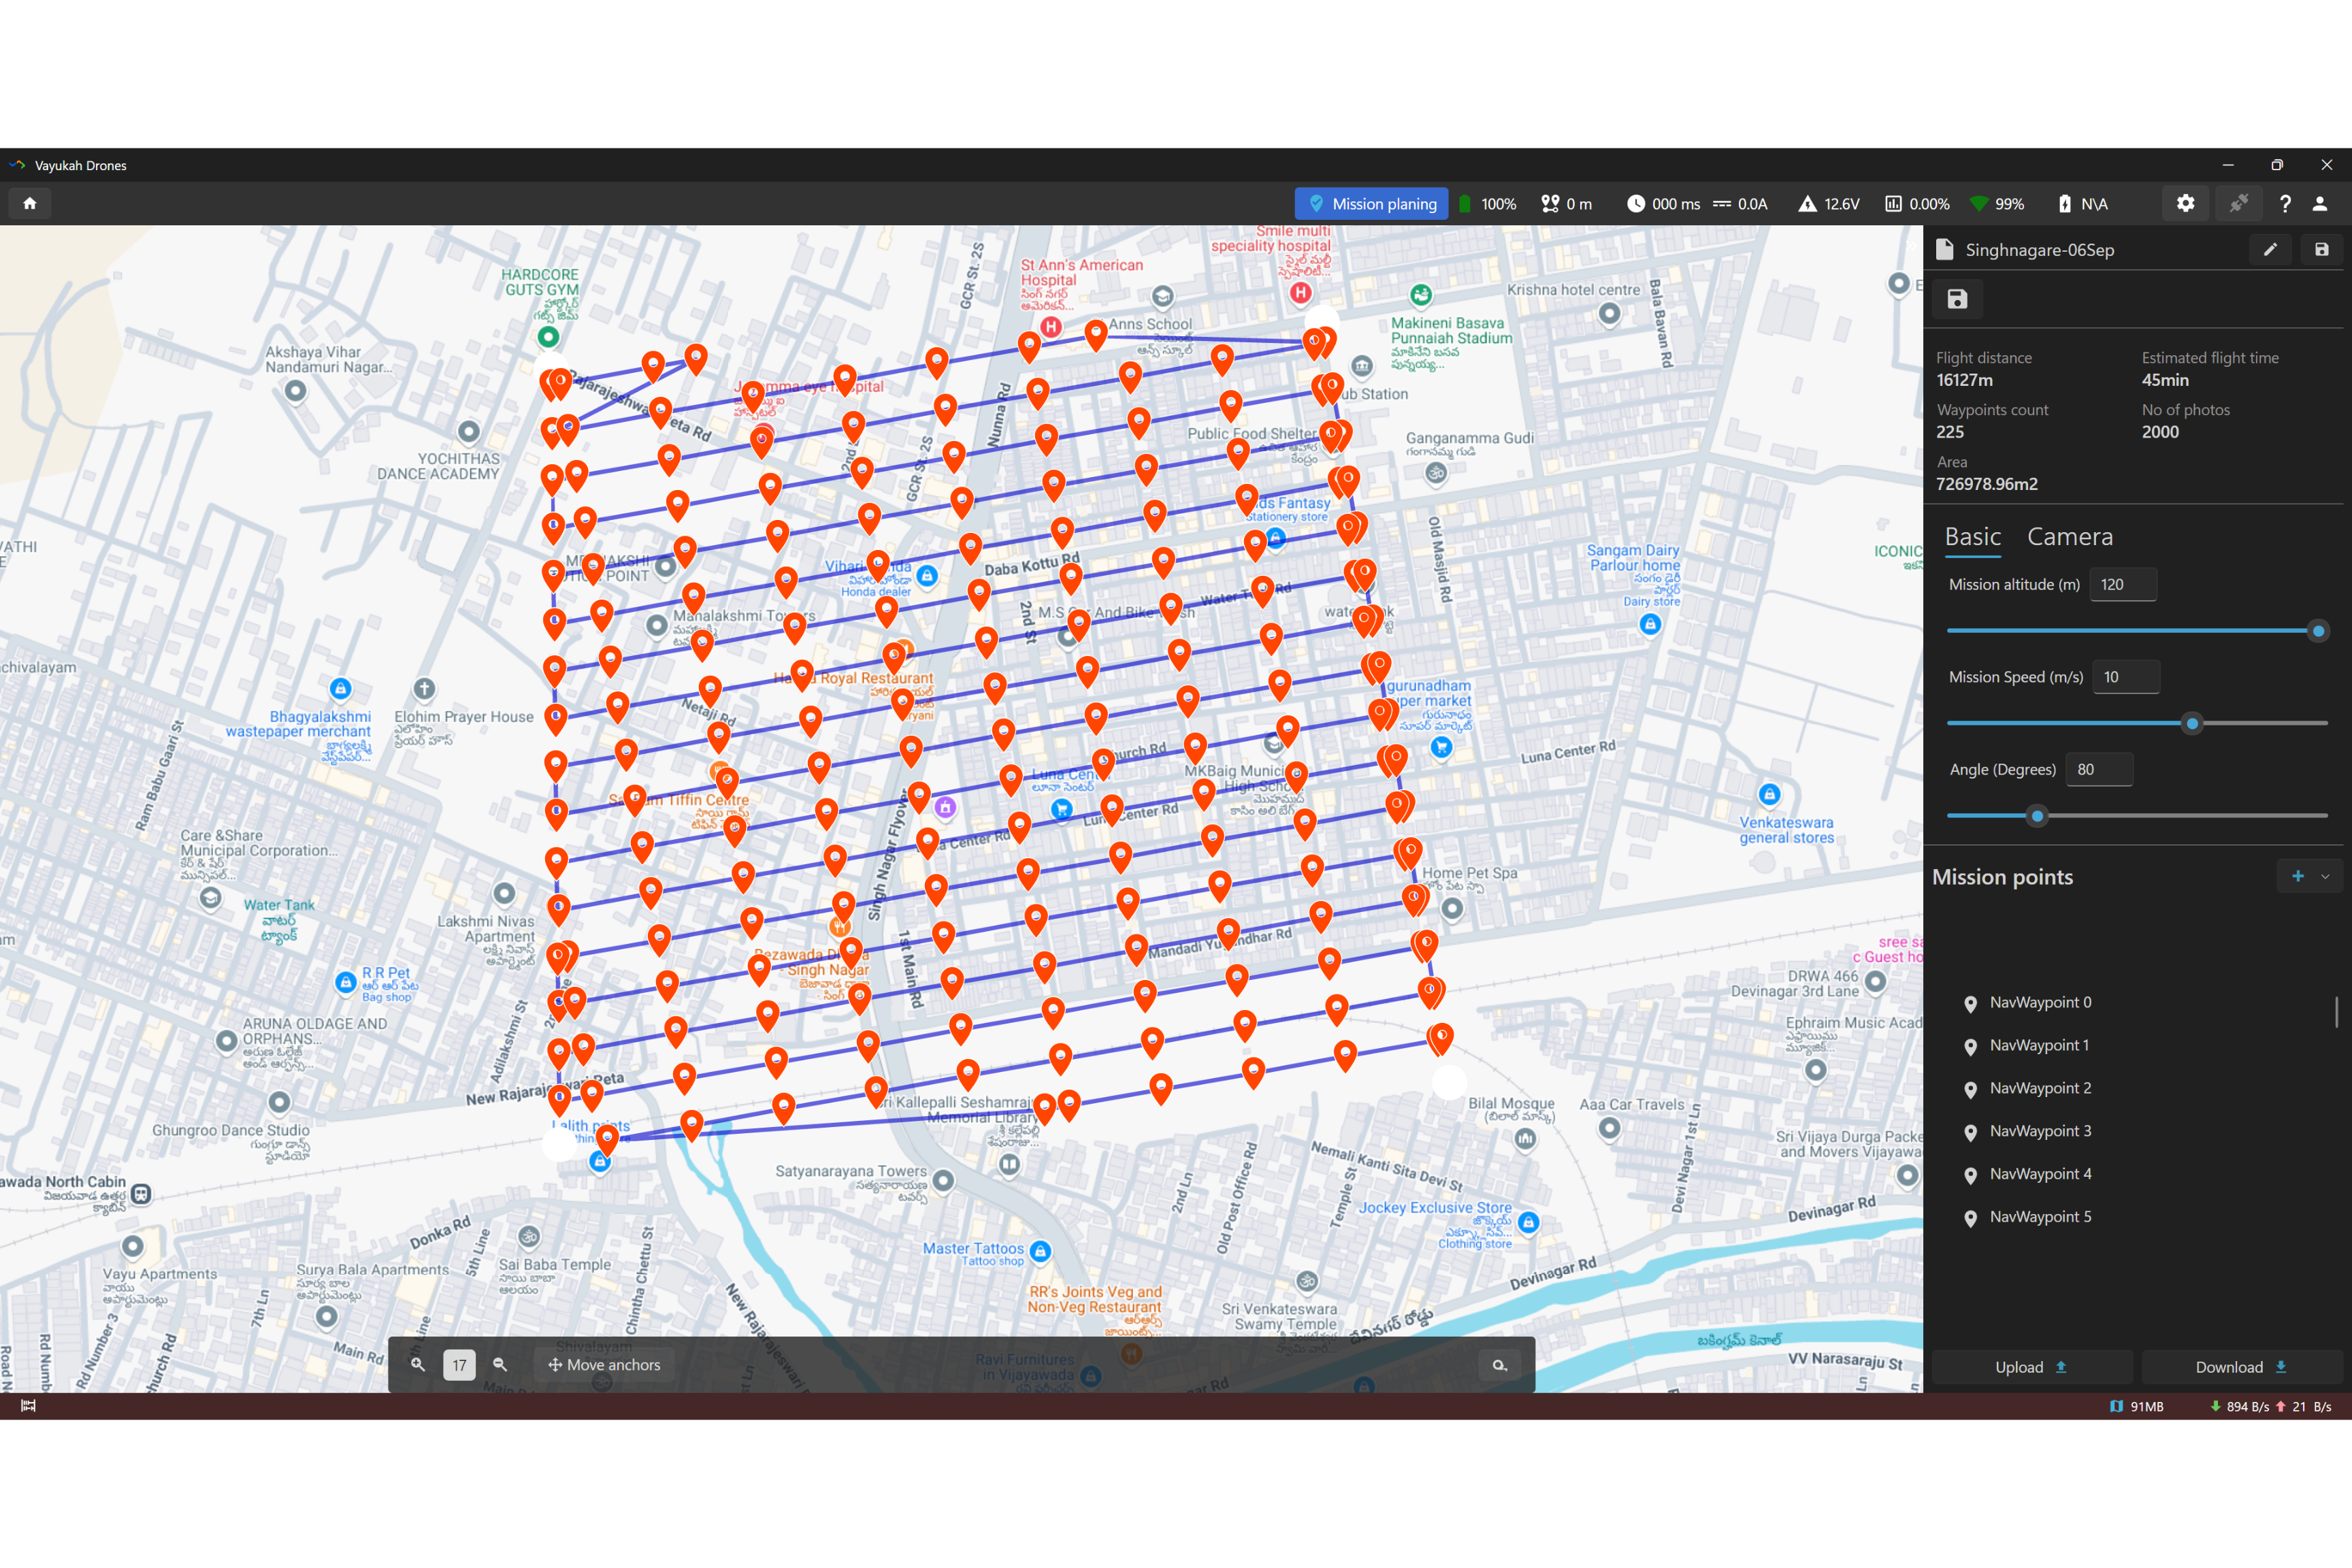Click the Flight distance 16127m value
Screen dimensions: 2352x1568
coord(1964,380)
